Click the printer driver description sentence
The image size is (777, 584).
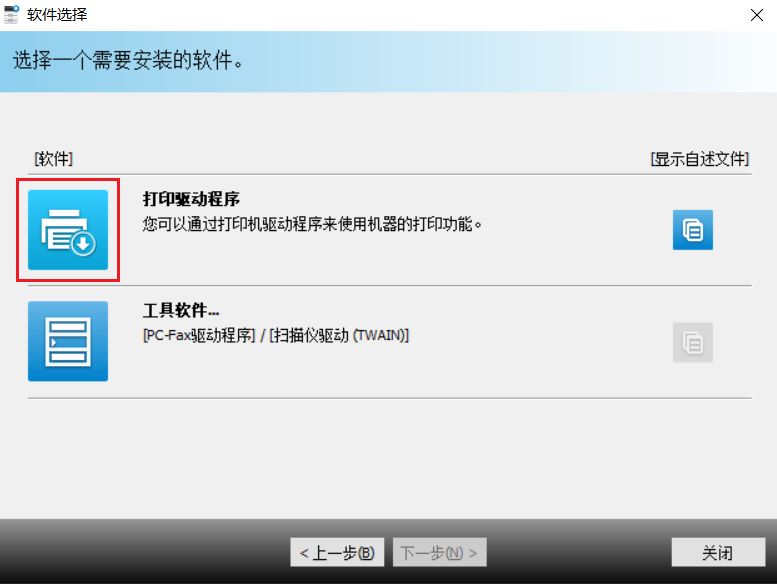pos(312,224)
